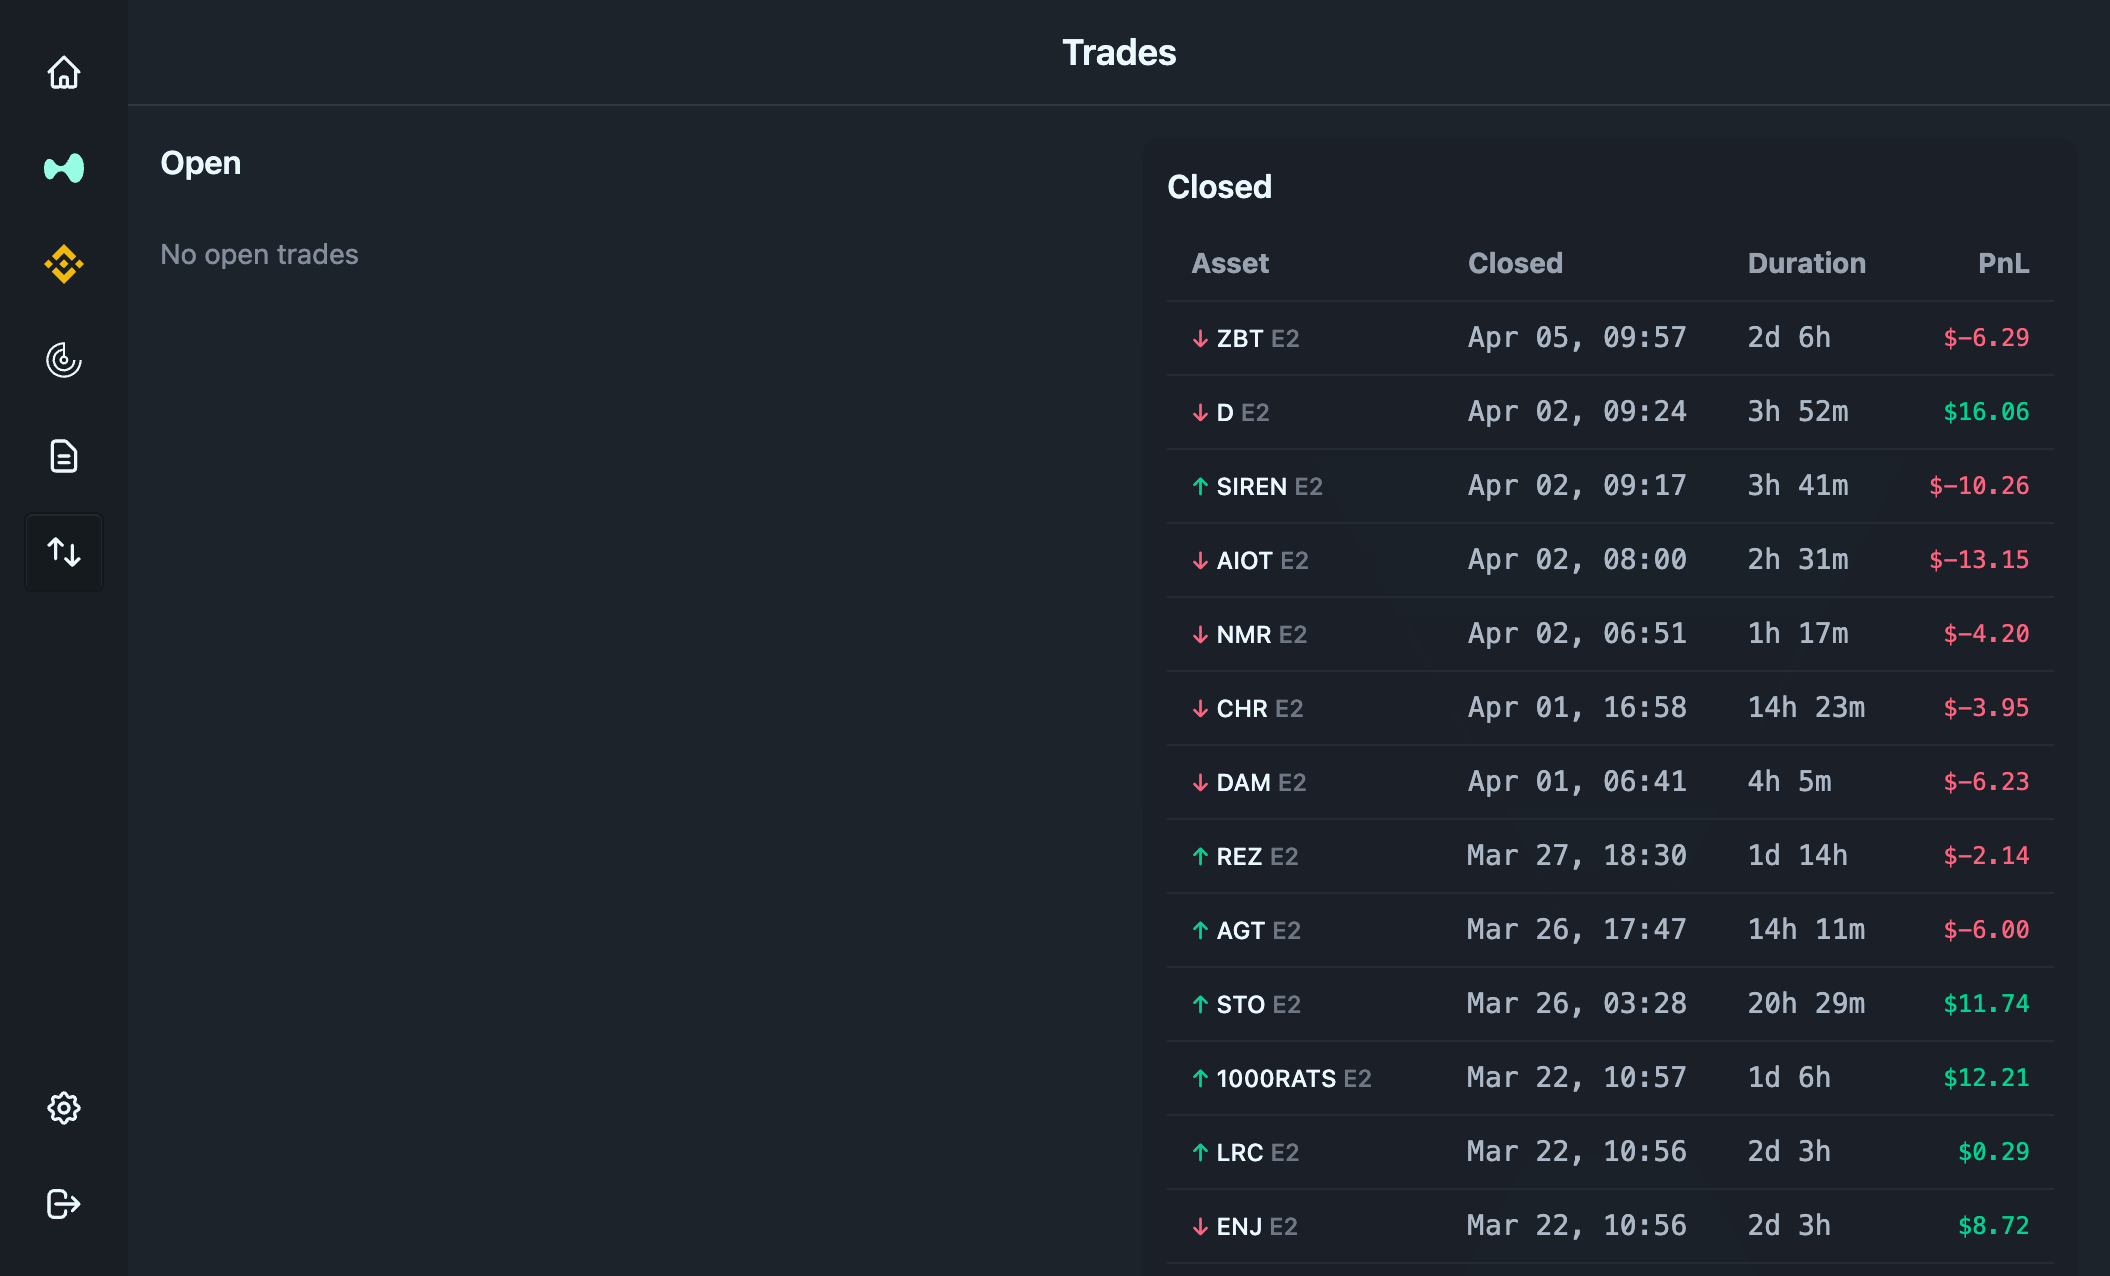Open the document logs icon
The image size is (2110, 1276).
[x=64, y=456]
